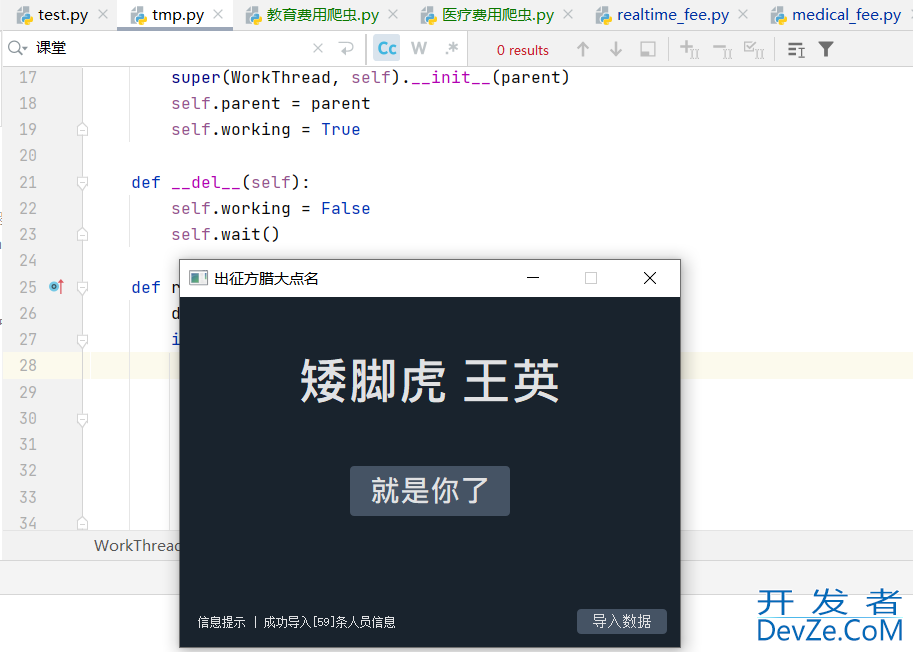Click line number 17 in gutter
The image size is (913, 652).
coord(28,77)
